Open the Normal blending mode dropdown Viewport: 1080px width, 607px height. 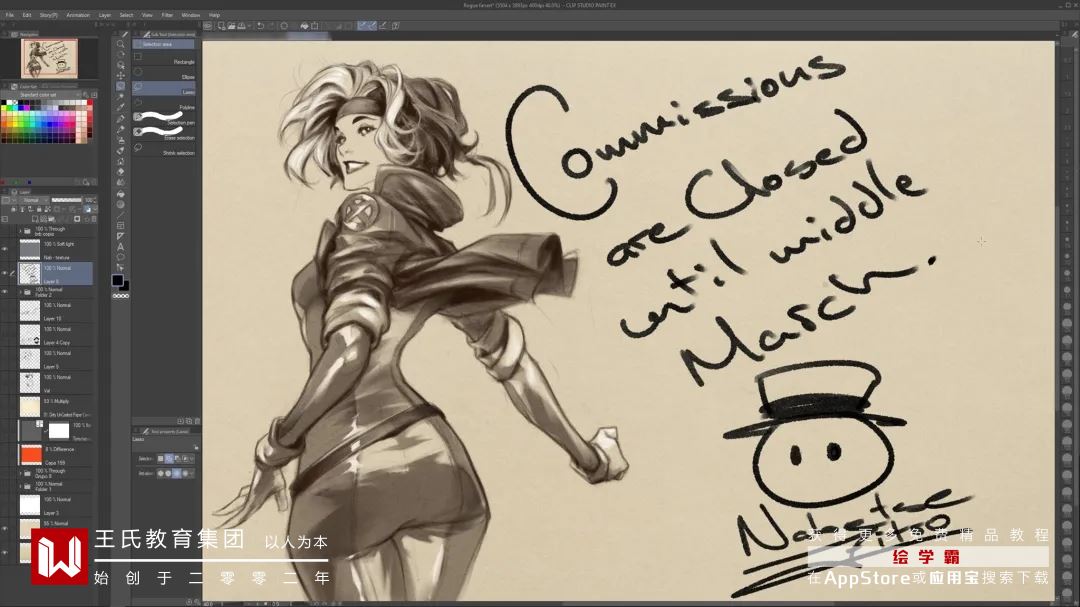tap(33, 200)
